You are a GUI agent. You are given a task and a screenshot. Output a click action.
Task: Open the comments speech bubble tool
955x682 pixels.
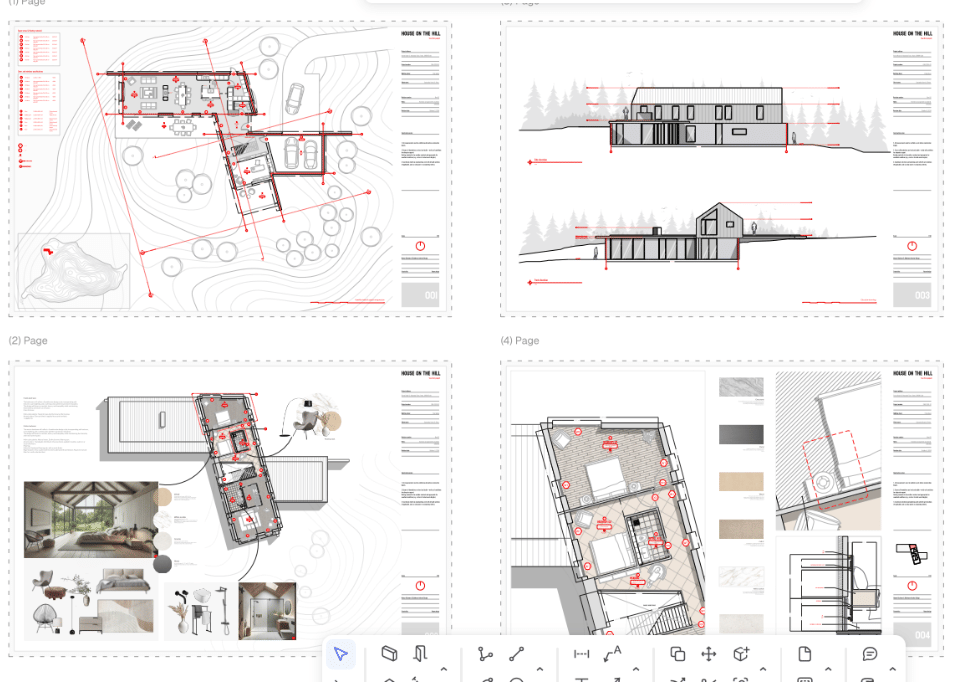point(870,654)
